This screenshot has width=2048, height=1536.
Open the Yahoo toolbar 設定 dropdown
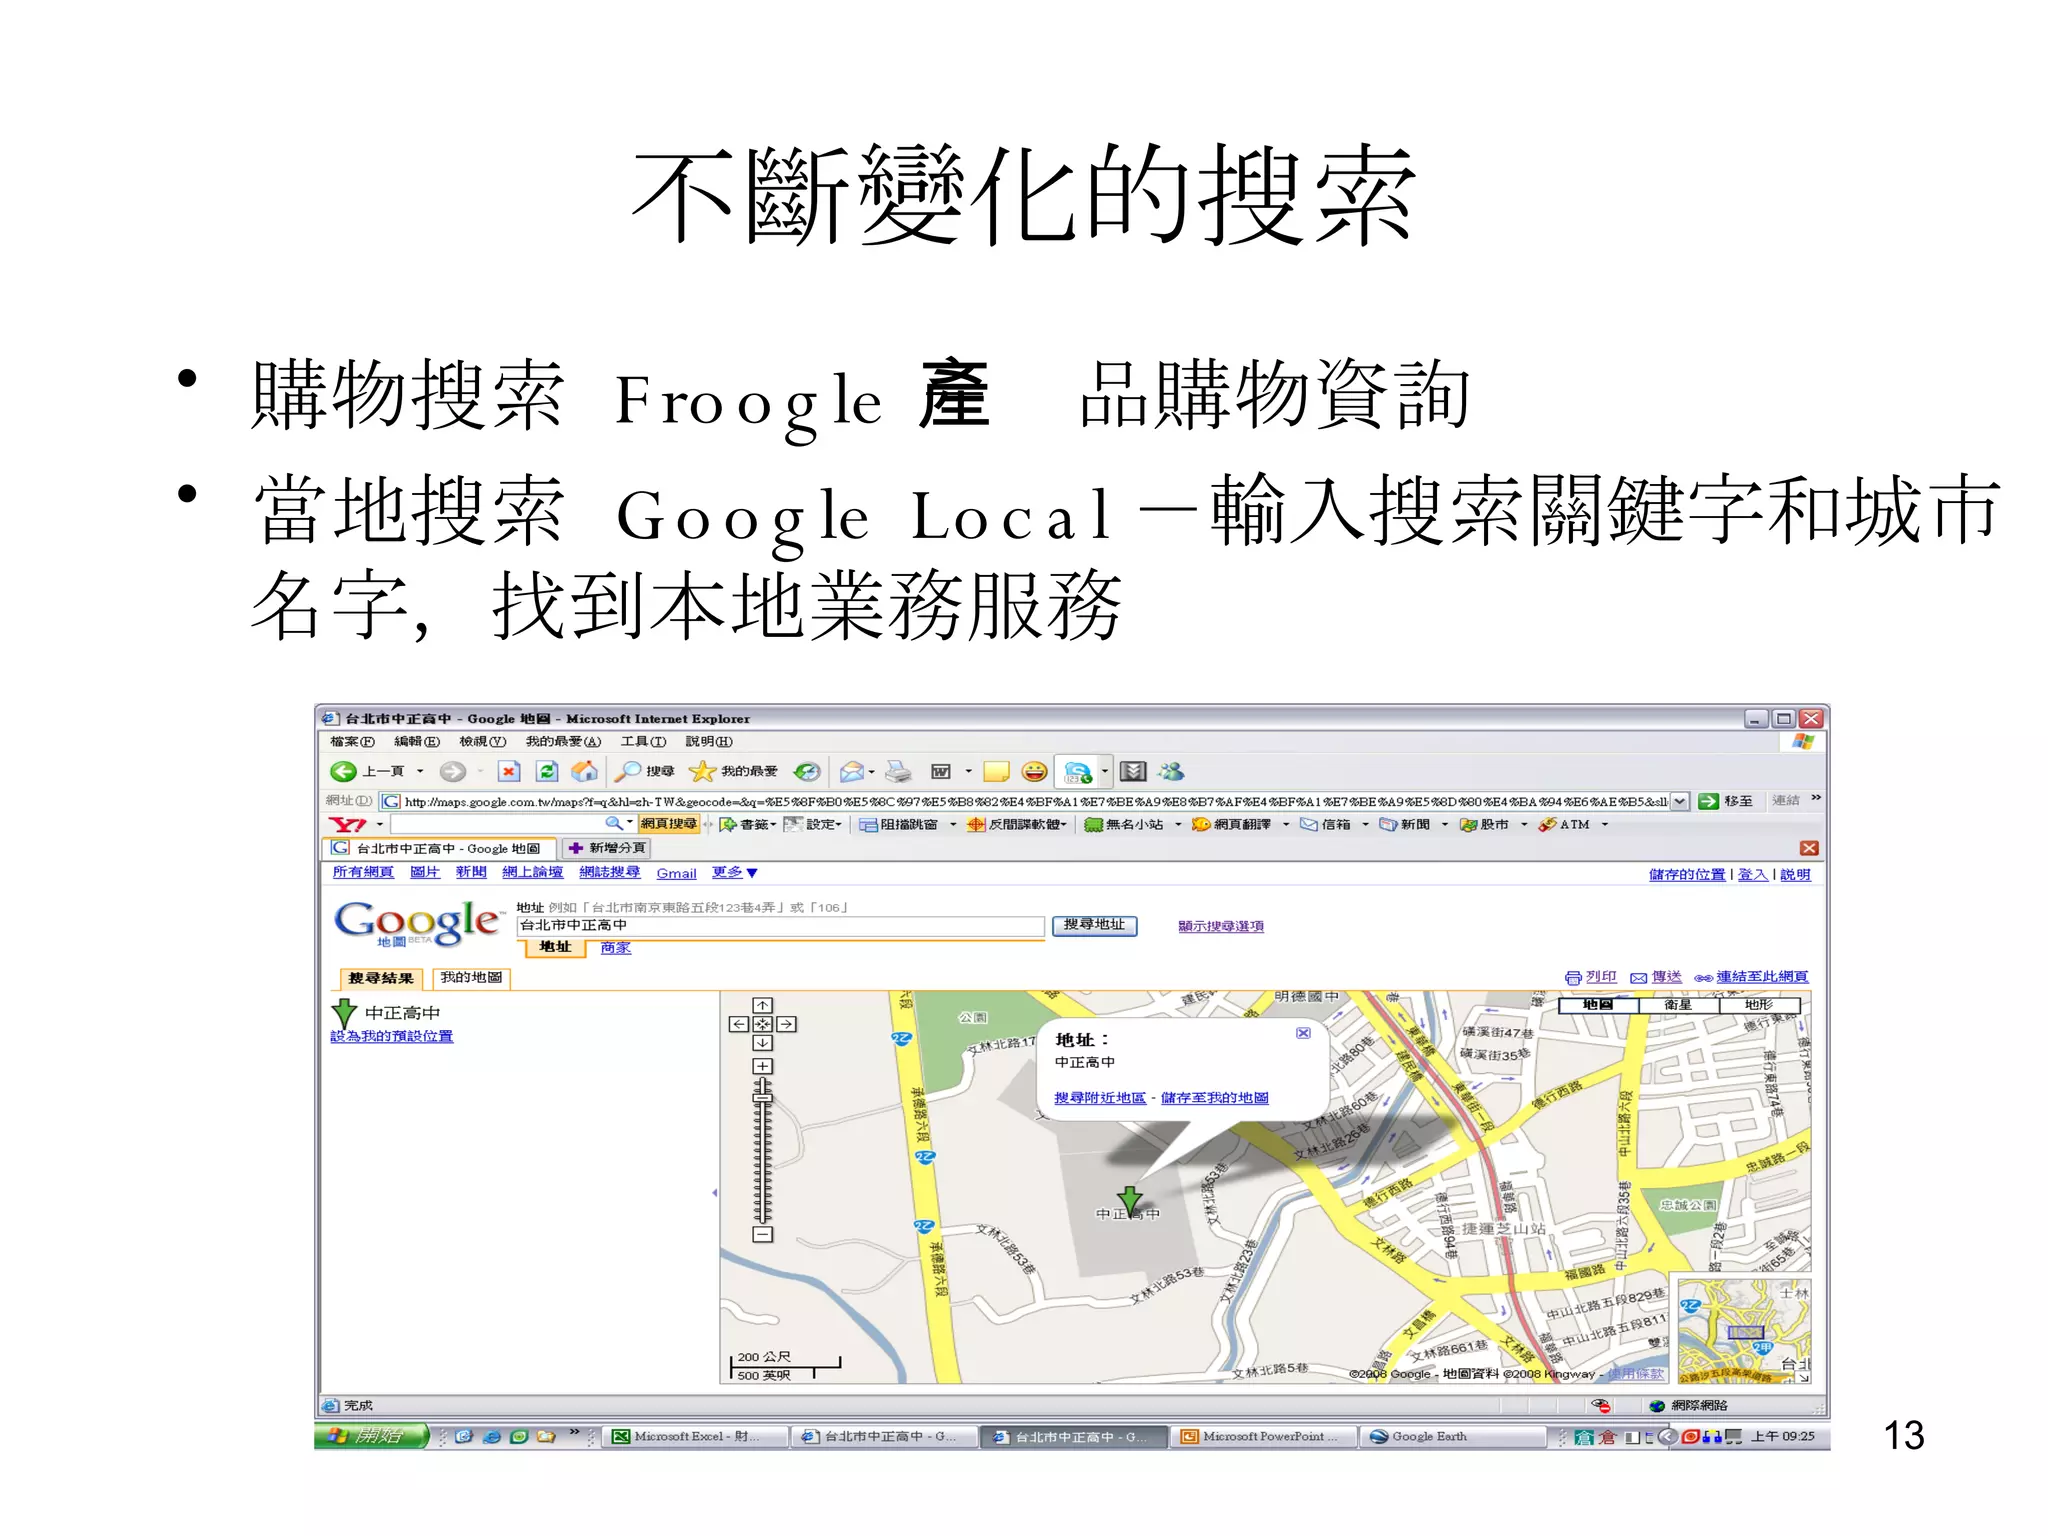point(813,824)
